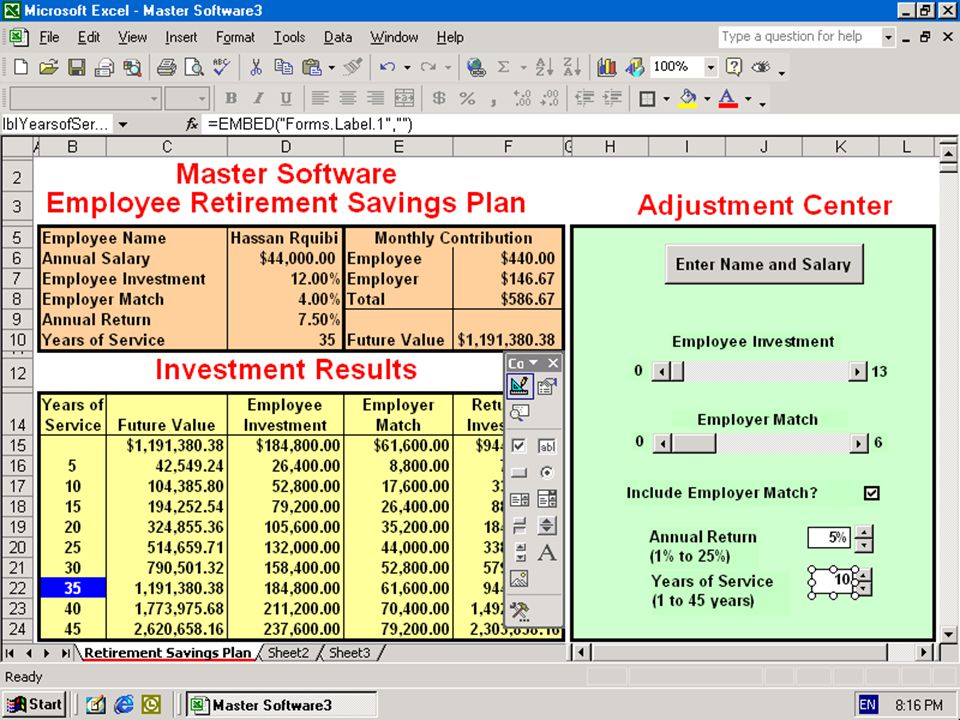Open the Format menu
The image size is (960, 720).
click(x=235, y=37)
